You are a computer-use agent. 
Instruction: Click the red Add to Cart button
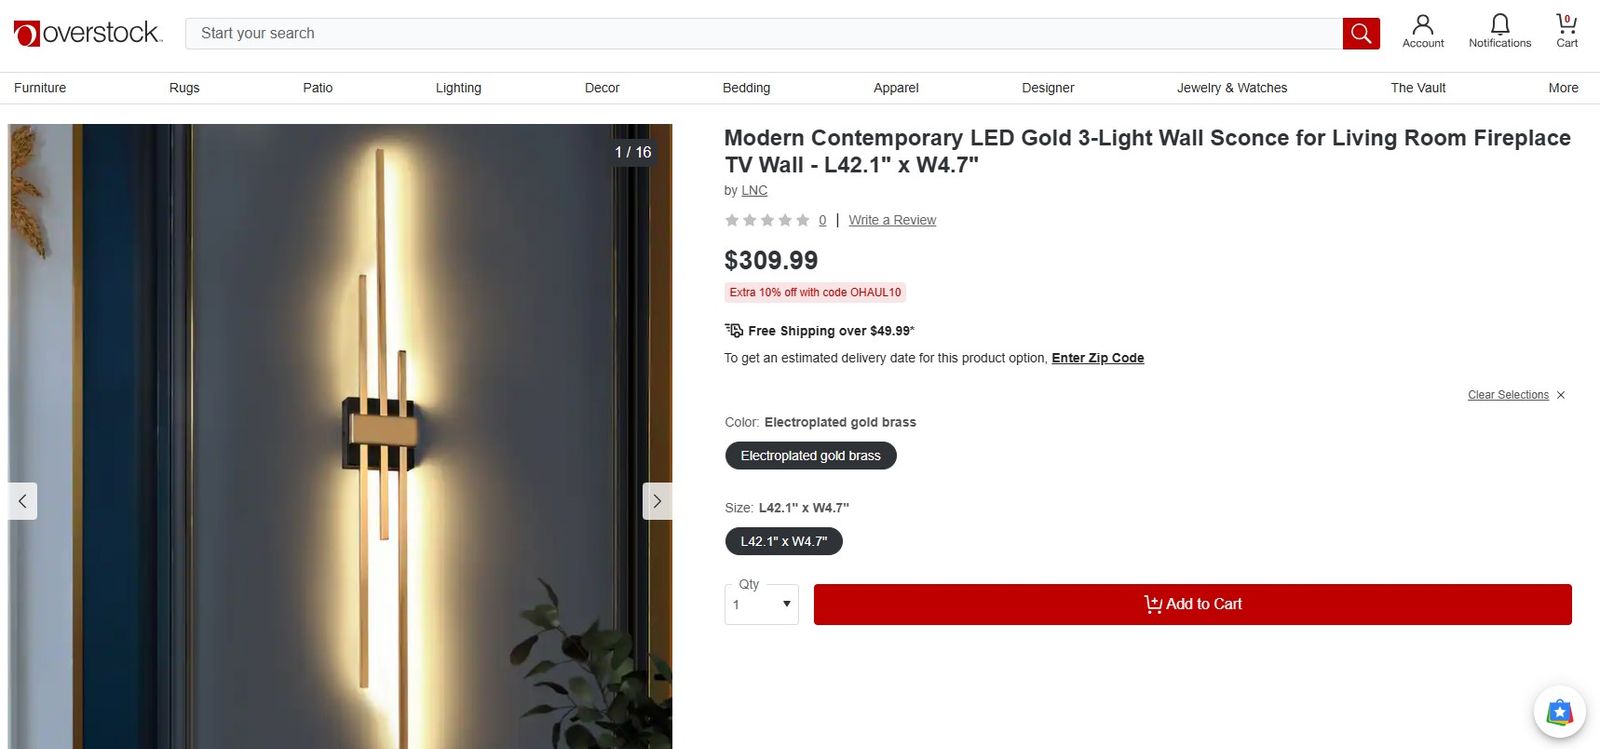point(1192,604)
